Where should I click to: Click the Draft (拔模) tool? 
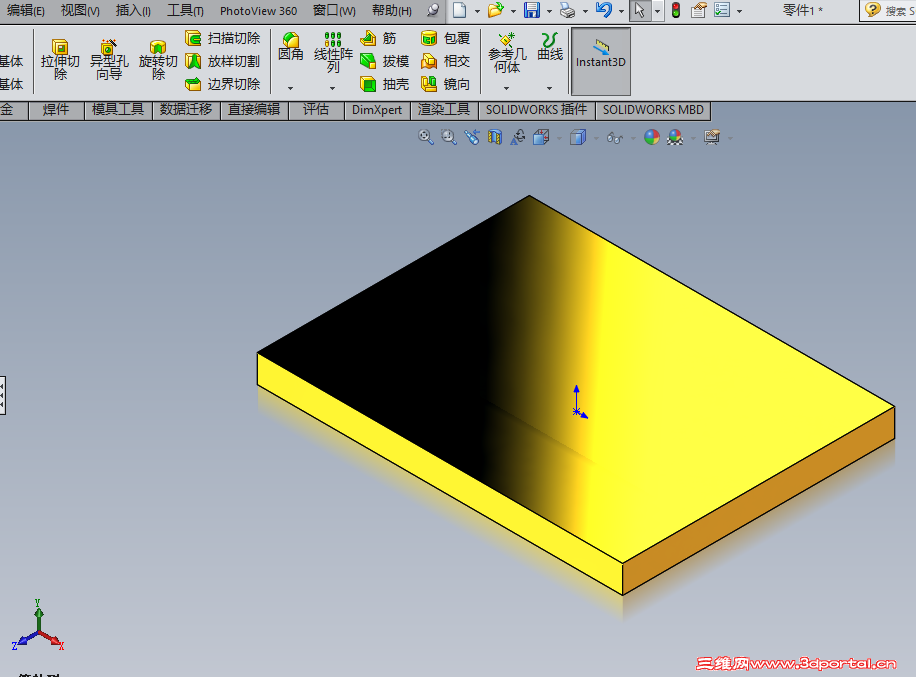tap(384, 61)
